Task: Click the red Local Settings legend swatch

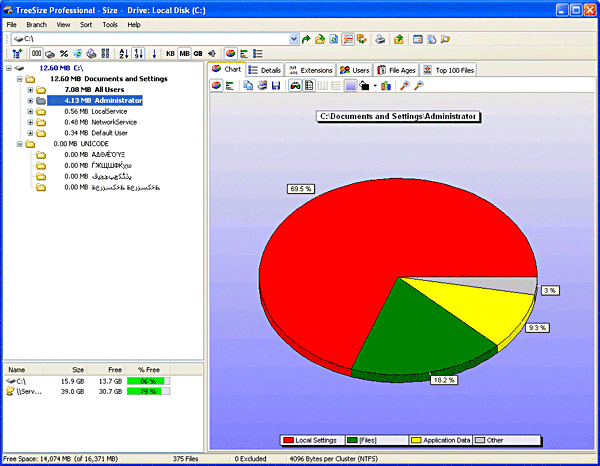Action: [288, 440]
